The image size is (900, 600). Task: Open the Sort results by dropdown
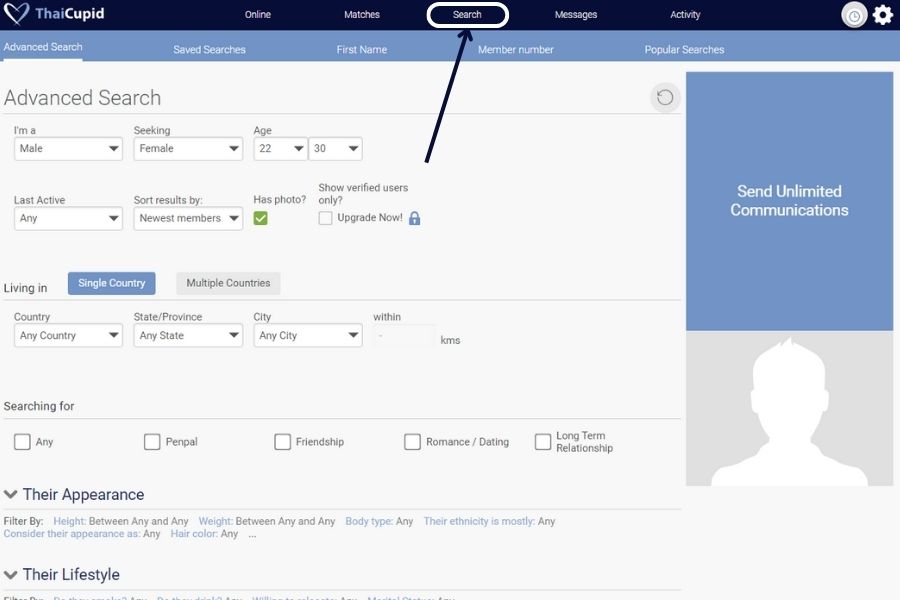[x=188, y=219]
